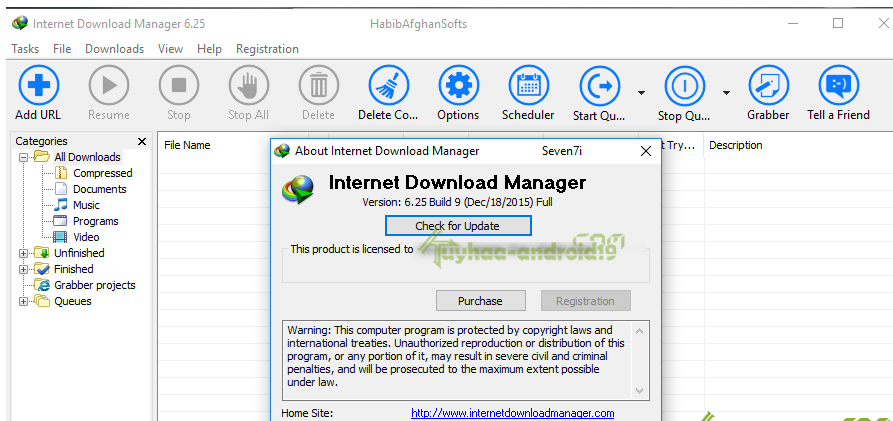This screenshot has width=893, height=421.
Task: Click the Stop All hand icon
Action: pyautogui.click(x=248, y=85)
